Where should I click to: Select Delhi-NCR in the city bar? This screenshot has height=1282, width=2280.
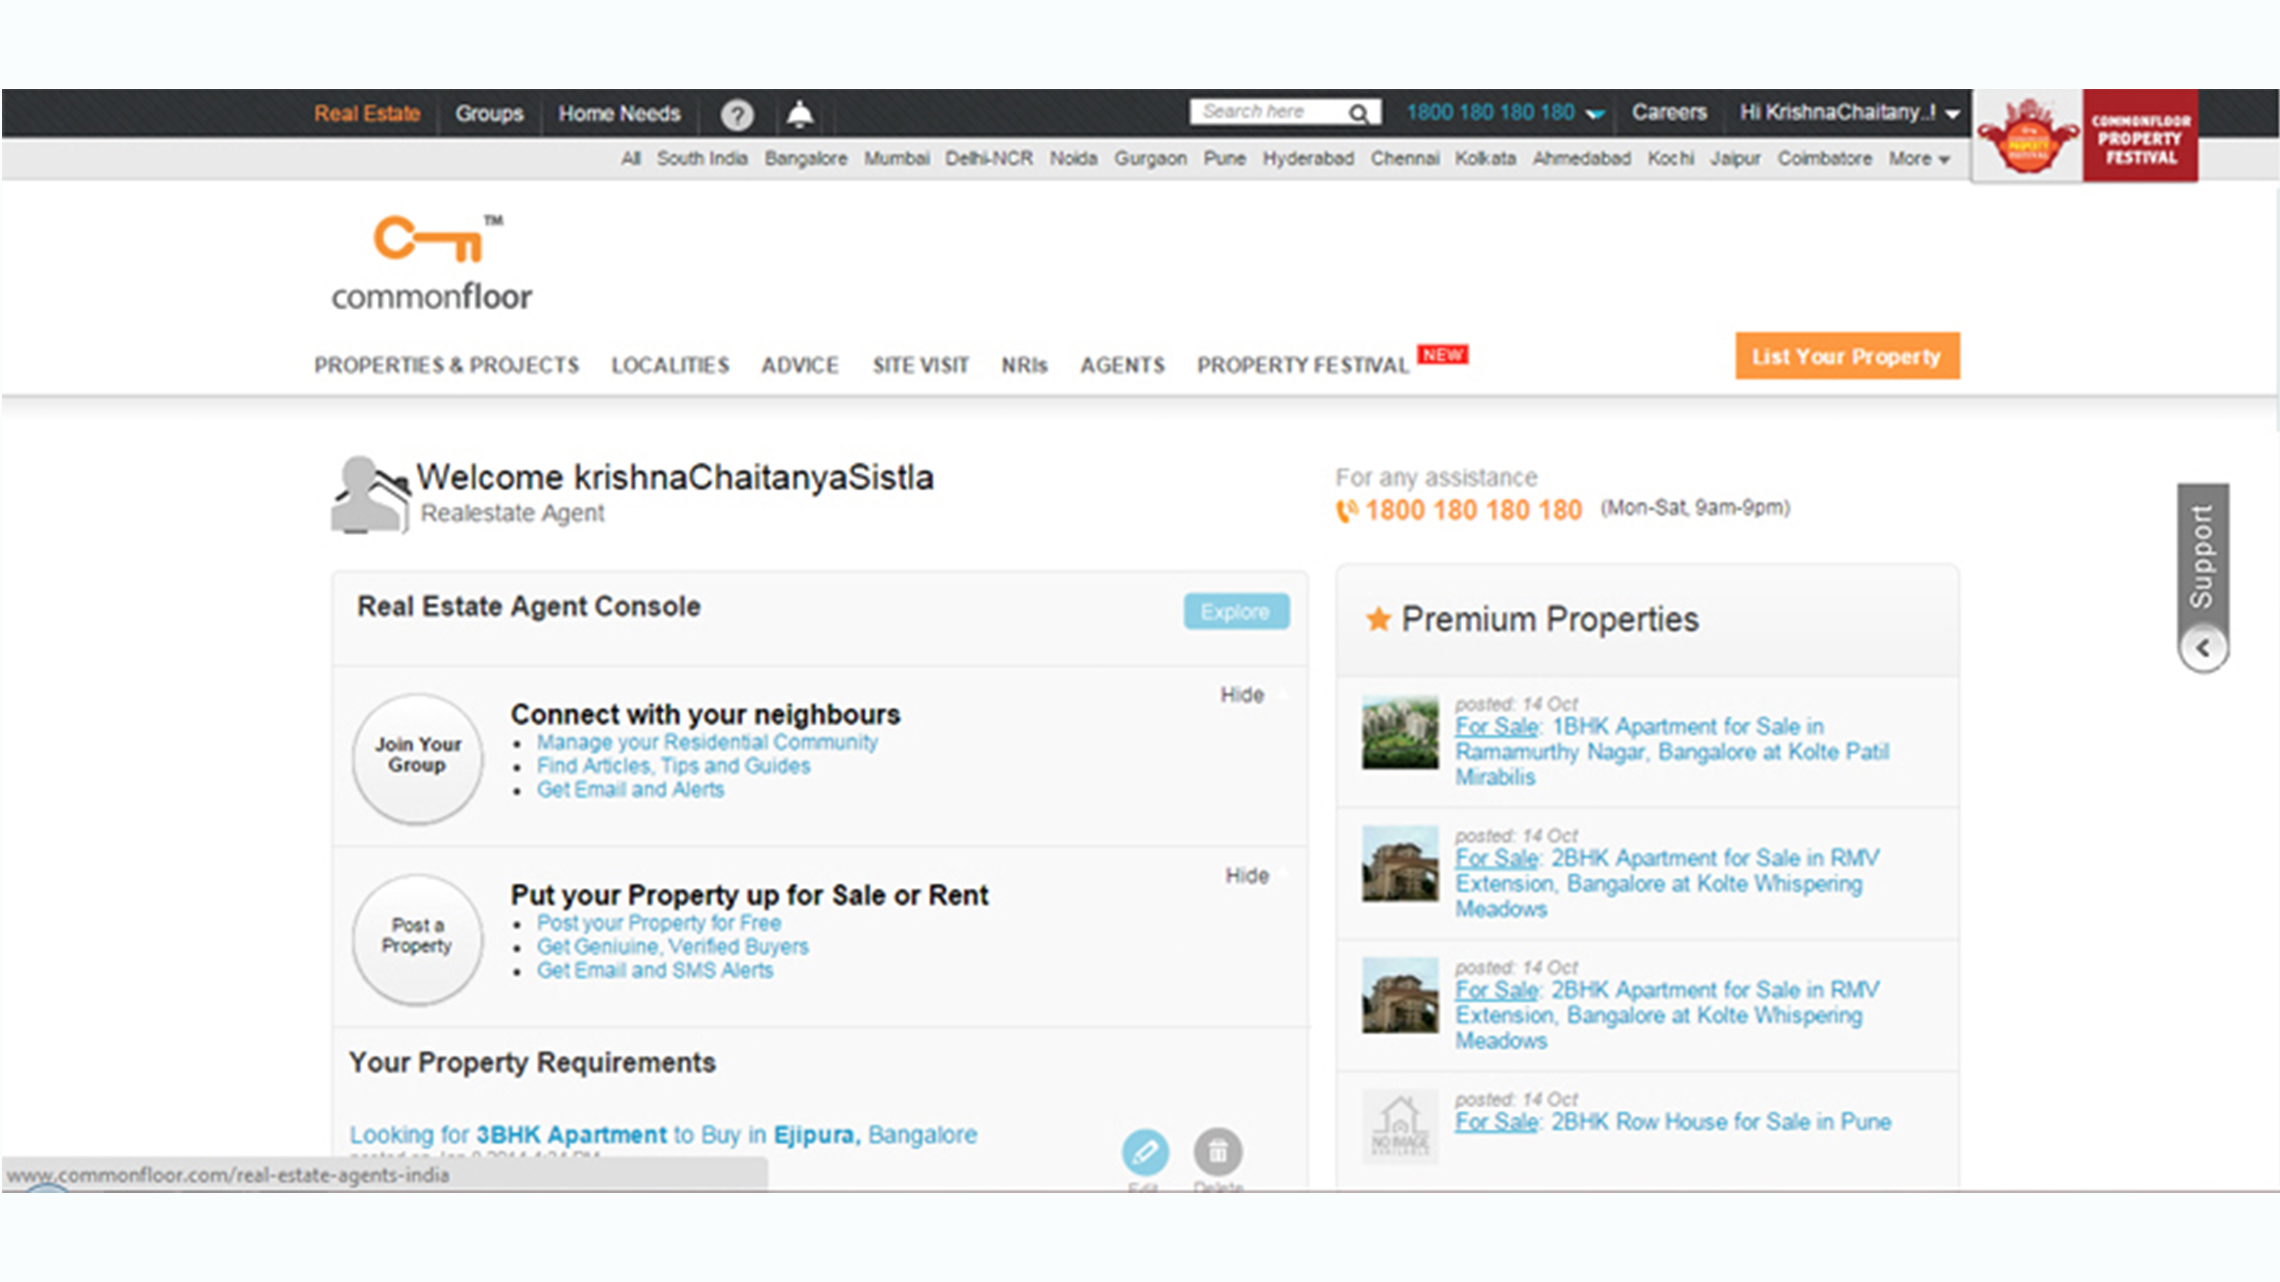click(x=989, y=158)
